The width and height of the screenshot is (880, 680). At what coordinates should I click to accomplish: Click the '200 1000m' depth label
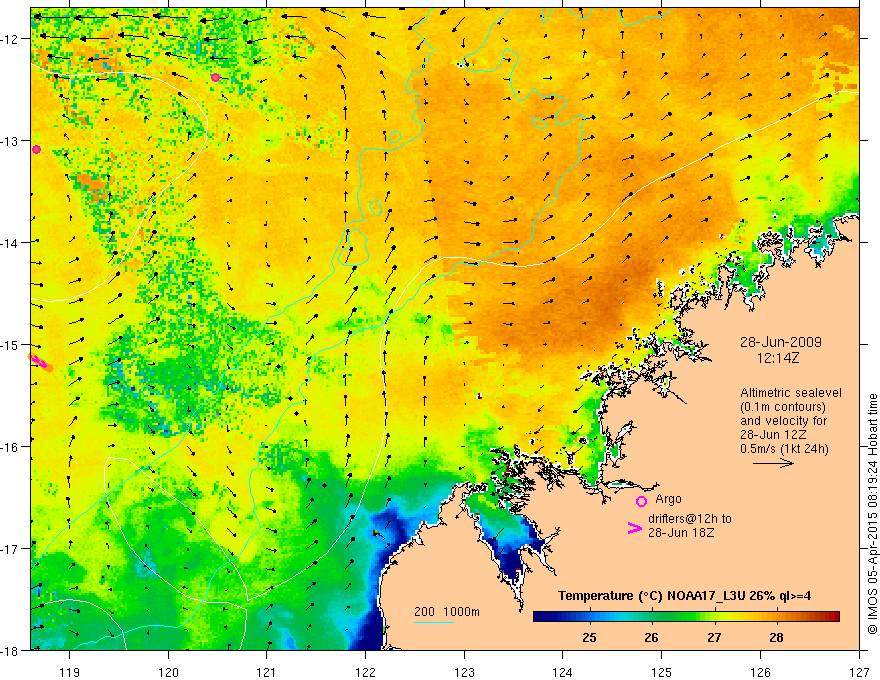[447, 612]
